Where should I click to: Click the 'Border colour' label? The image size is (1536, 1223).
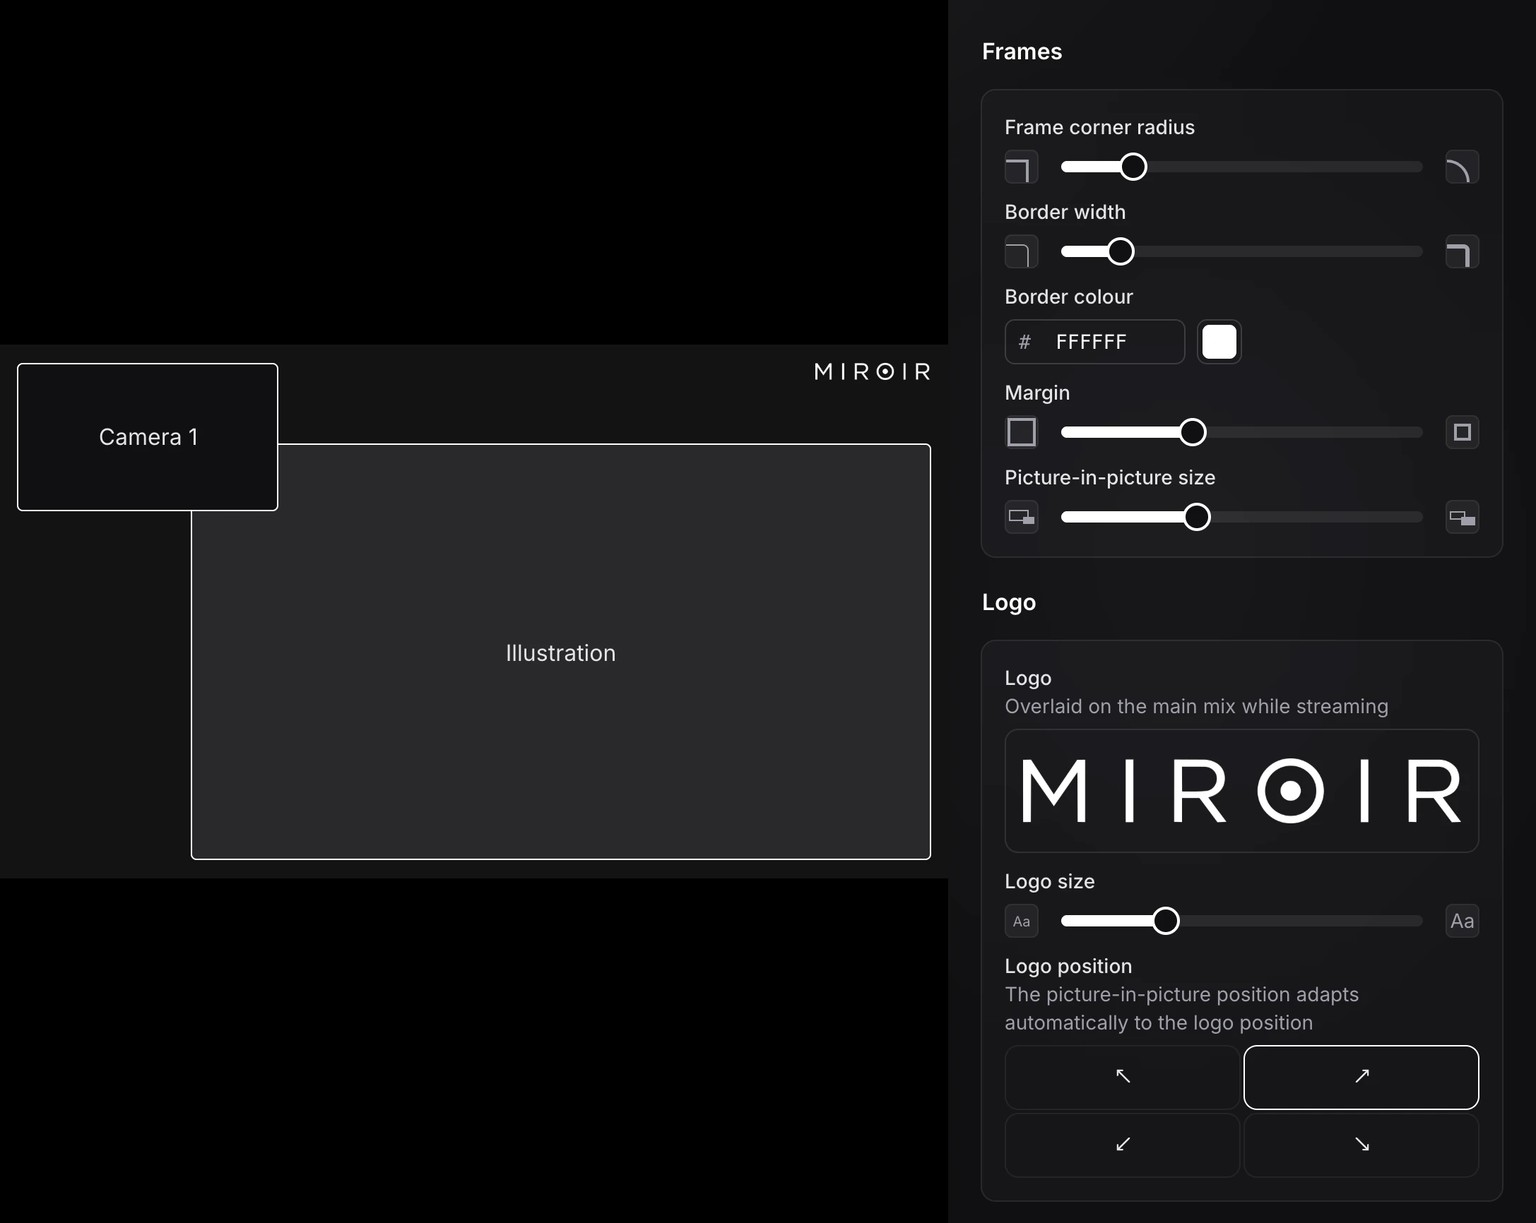click(1069, 297)
